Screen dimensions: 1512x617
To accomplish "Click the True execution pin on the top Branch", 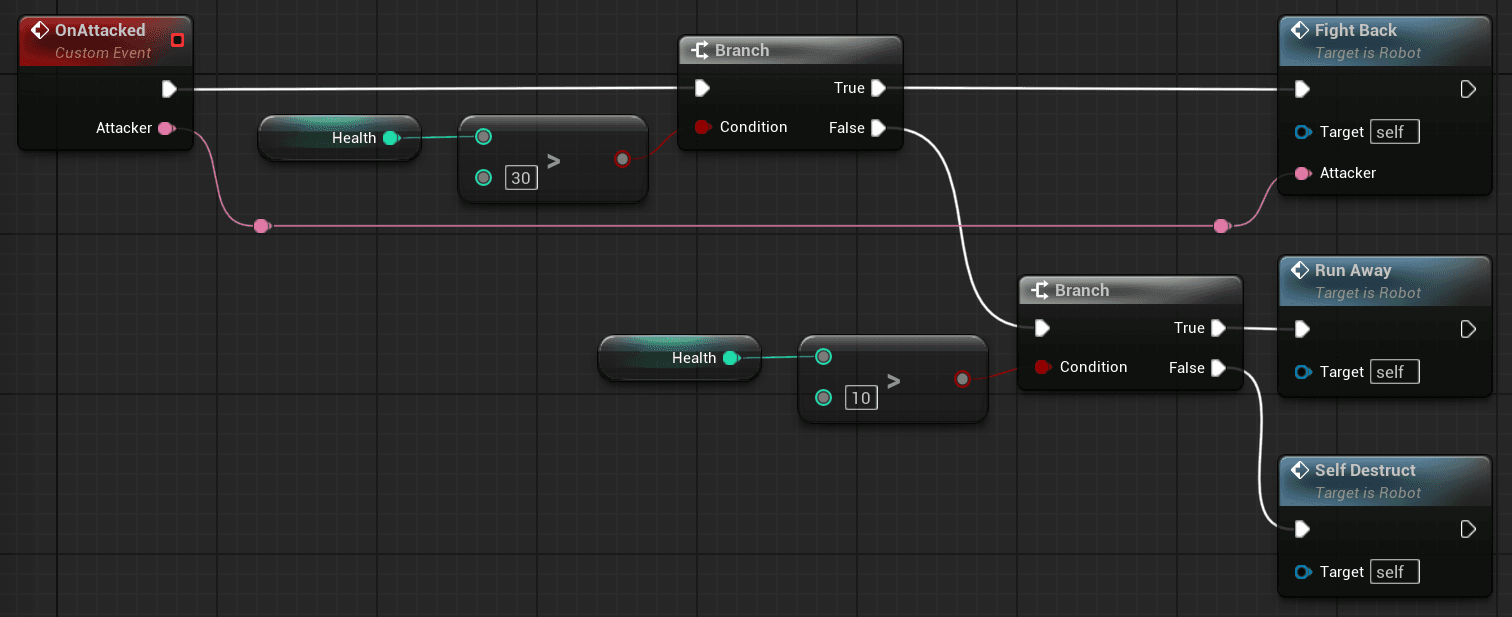I will pos(879,88).
